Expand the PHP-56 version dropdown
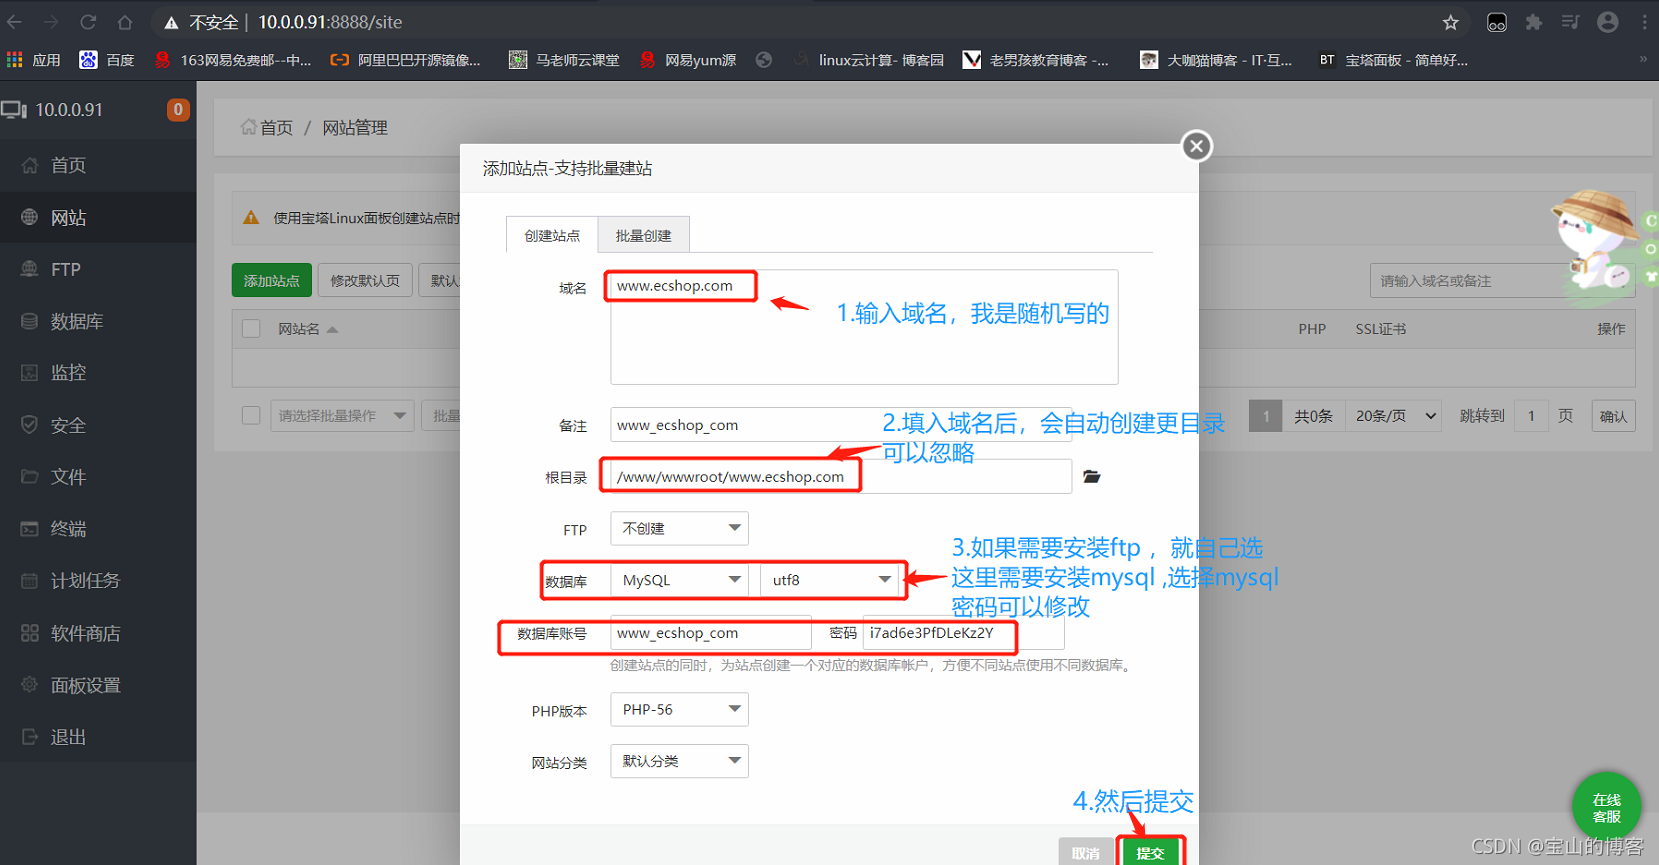1659x865 pixels. 679,710
